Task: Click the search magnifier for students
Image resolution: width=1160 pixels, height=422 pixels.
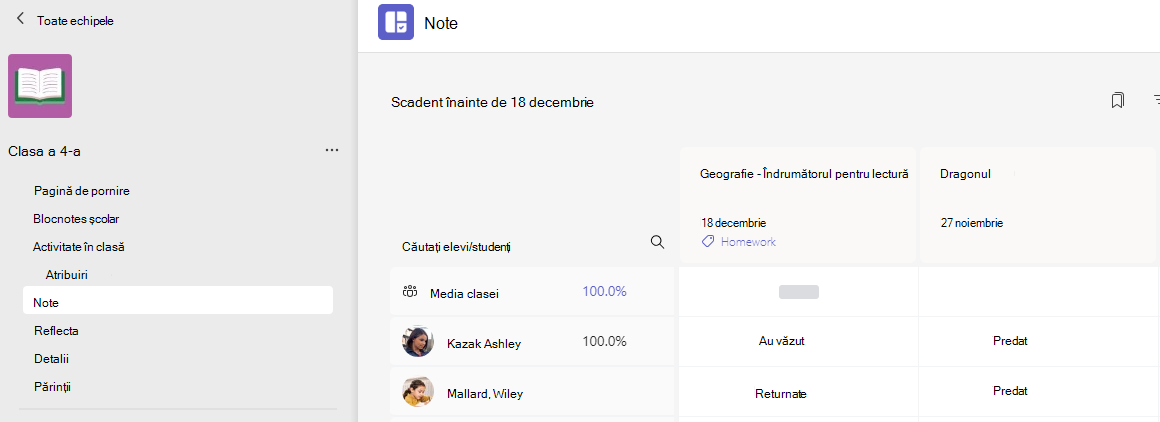Action: click(657, 242)
